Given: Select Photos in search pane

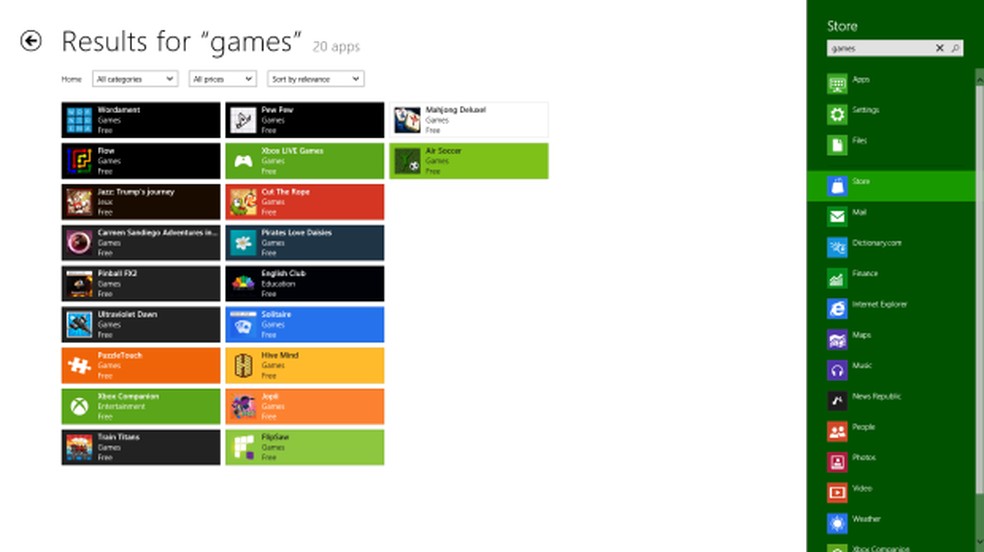Looking at the screenshot, I should click(x=891, y=462).
